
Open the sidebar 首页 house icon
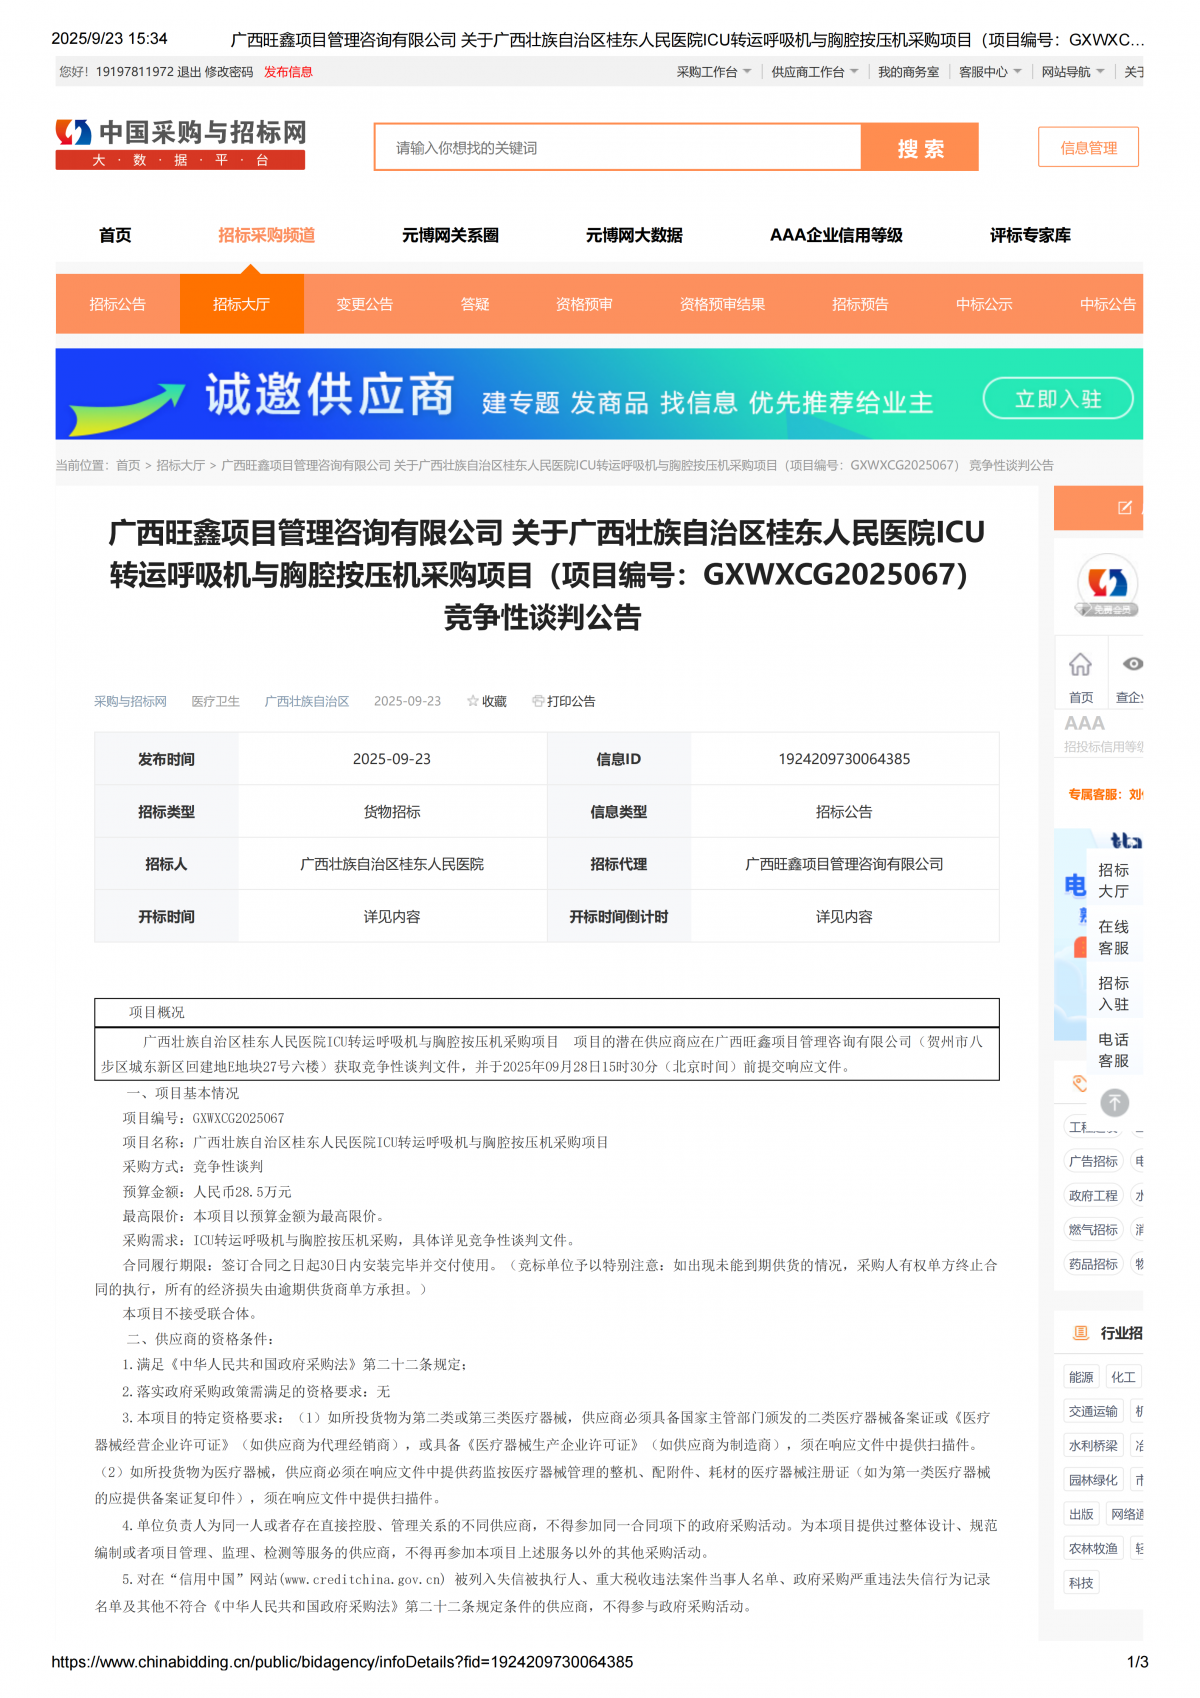1080,665
